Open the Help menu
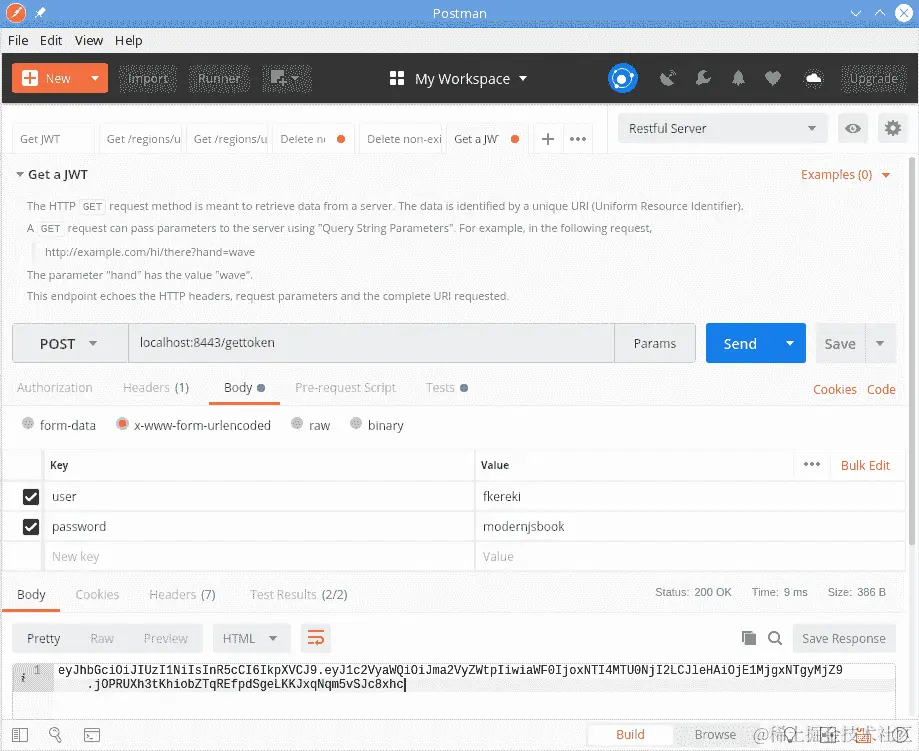Screen dimensions: 919x751 tap(128, 40)
